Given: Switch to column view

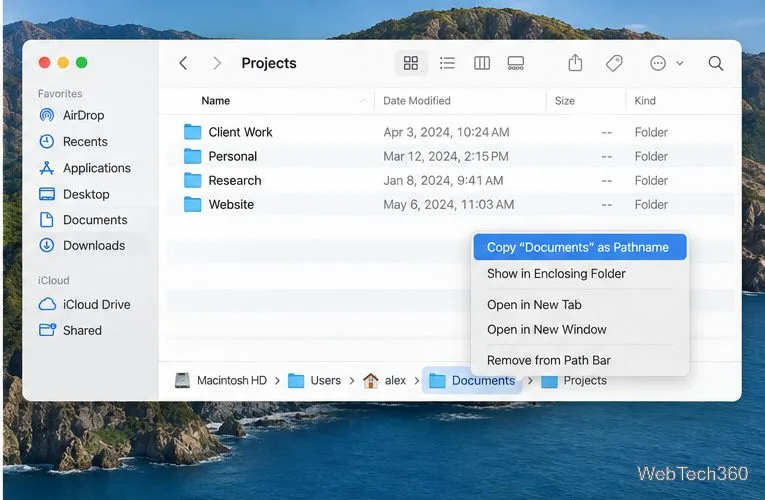Looking at the screenshot, I should 482,63.
